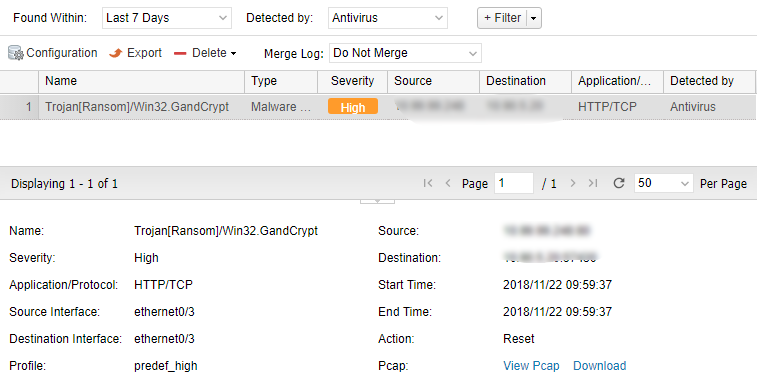Jump to last page arrow icon

tap(593, 183)
